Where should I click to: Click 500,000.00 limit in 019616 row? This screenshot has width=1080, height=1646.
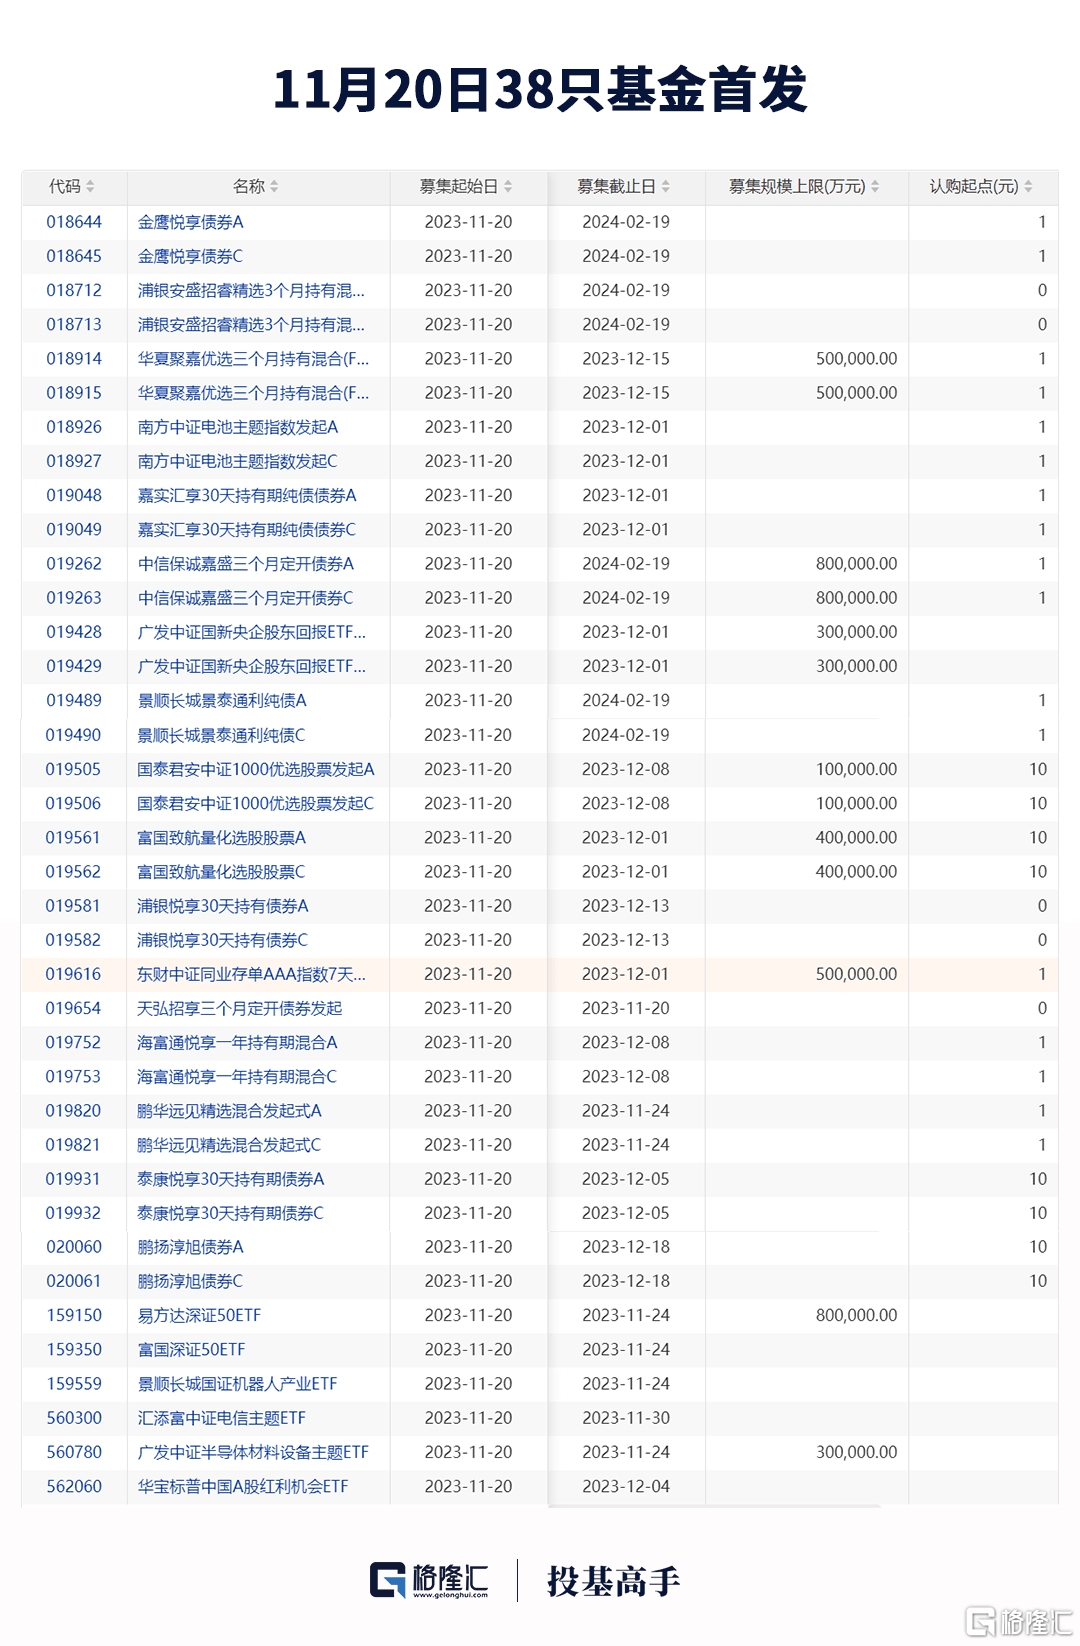pos(857,974)
